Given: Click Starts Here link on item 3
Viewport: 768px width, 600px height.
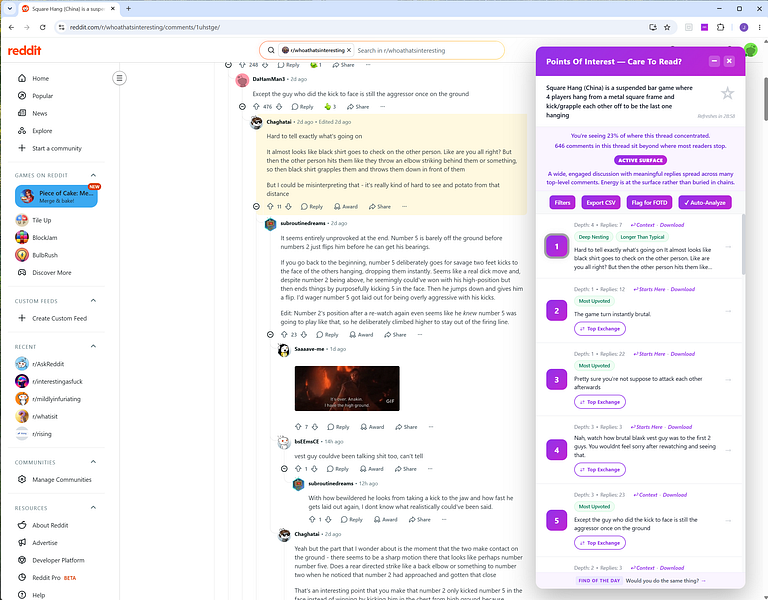Looking at the screenshot, I should [649, 354].
